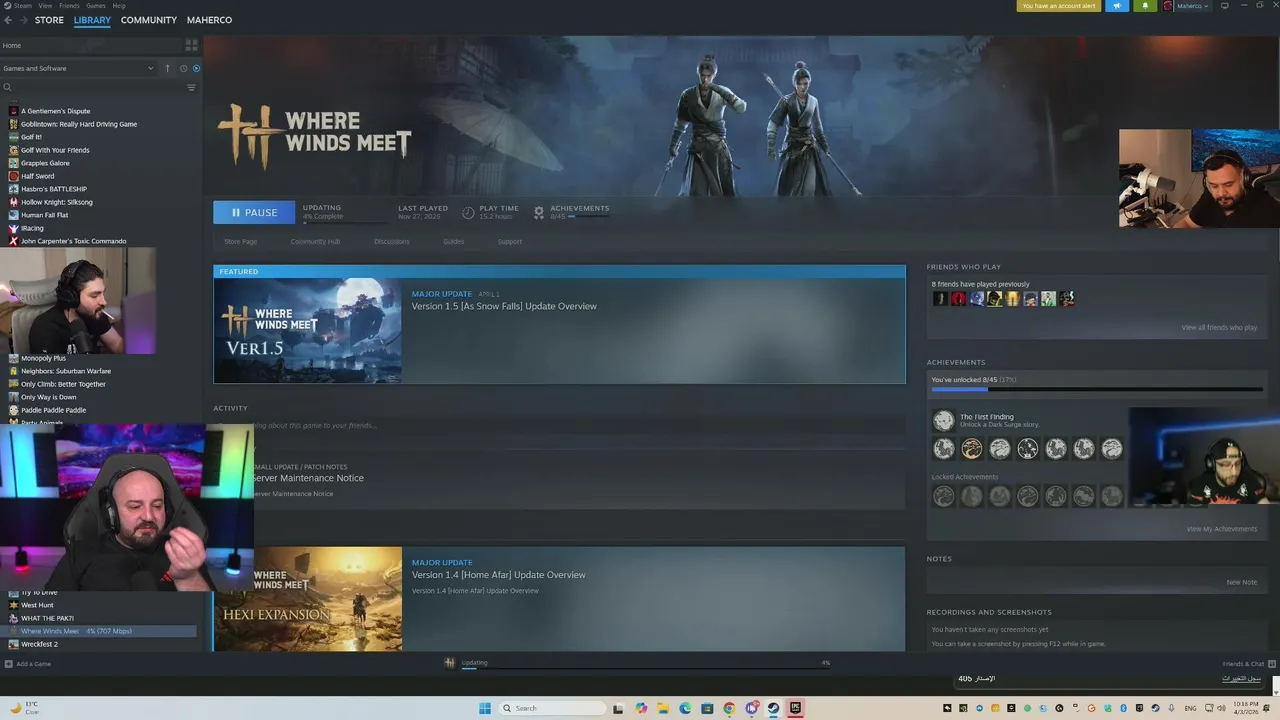Viewport: 1280px width, 720px height.
Task: Click the Add a Game label
Action: 34,664
